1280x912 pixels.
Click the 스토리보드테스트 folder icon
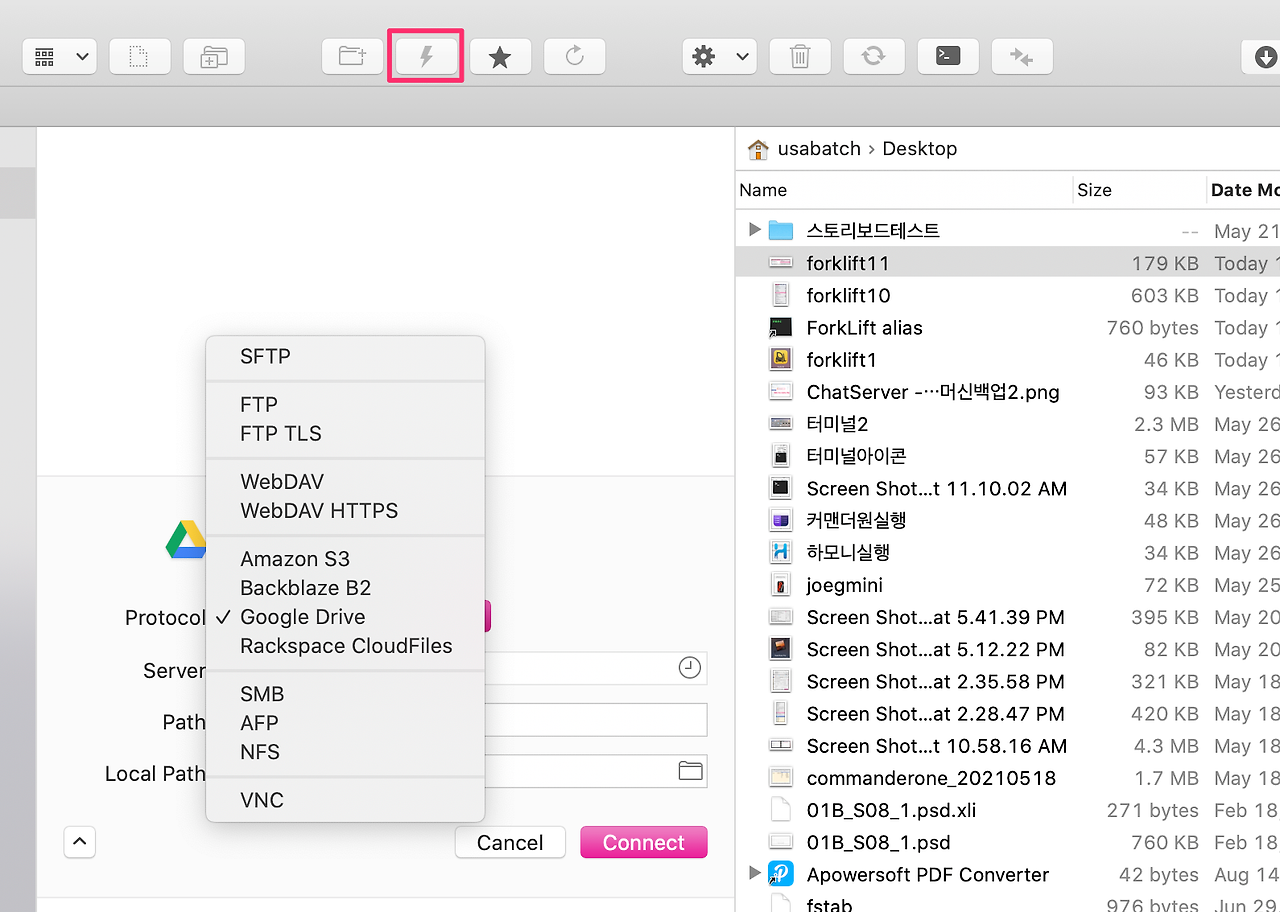tap(781, 230)
